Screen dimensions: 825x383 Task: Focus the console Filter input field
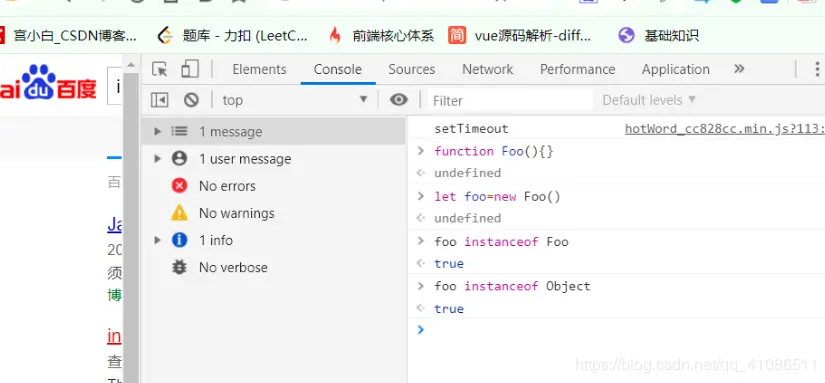pyautogui.click(x=510, y=100)
